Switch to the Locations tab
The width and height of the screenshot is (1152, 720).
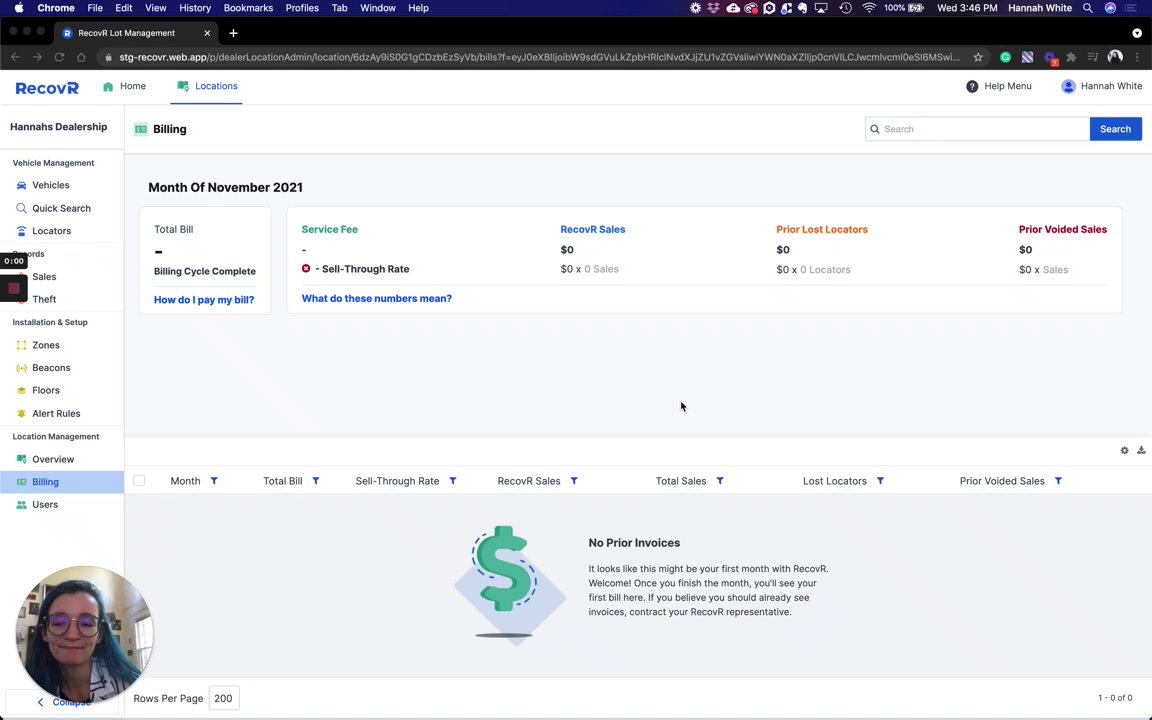pos(206,86)
